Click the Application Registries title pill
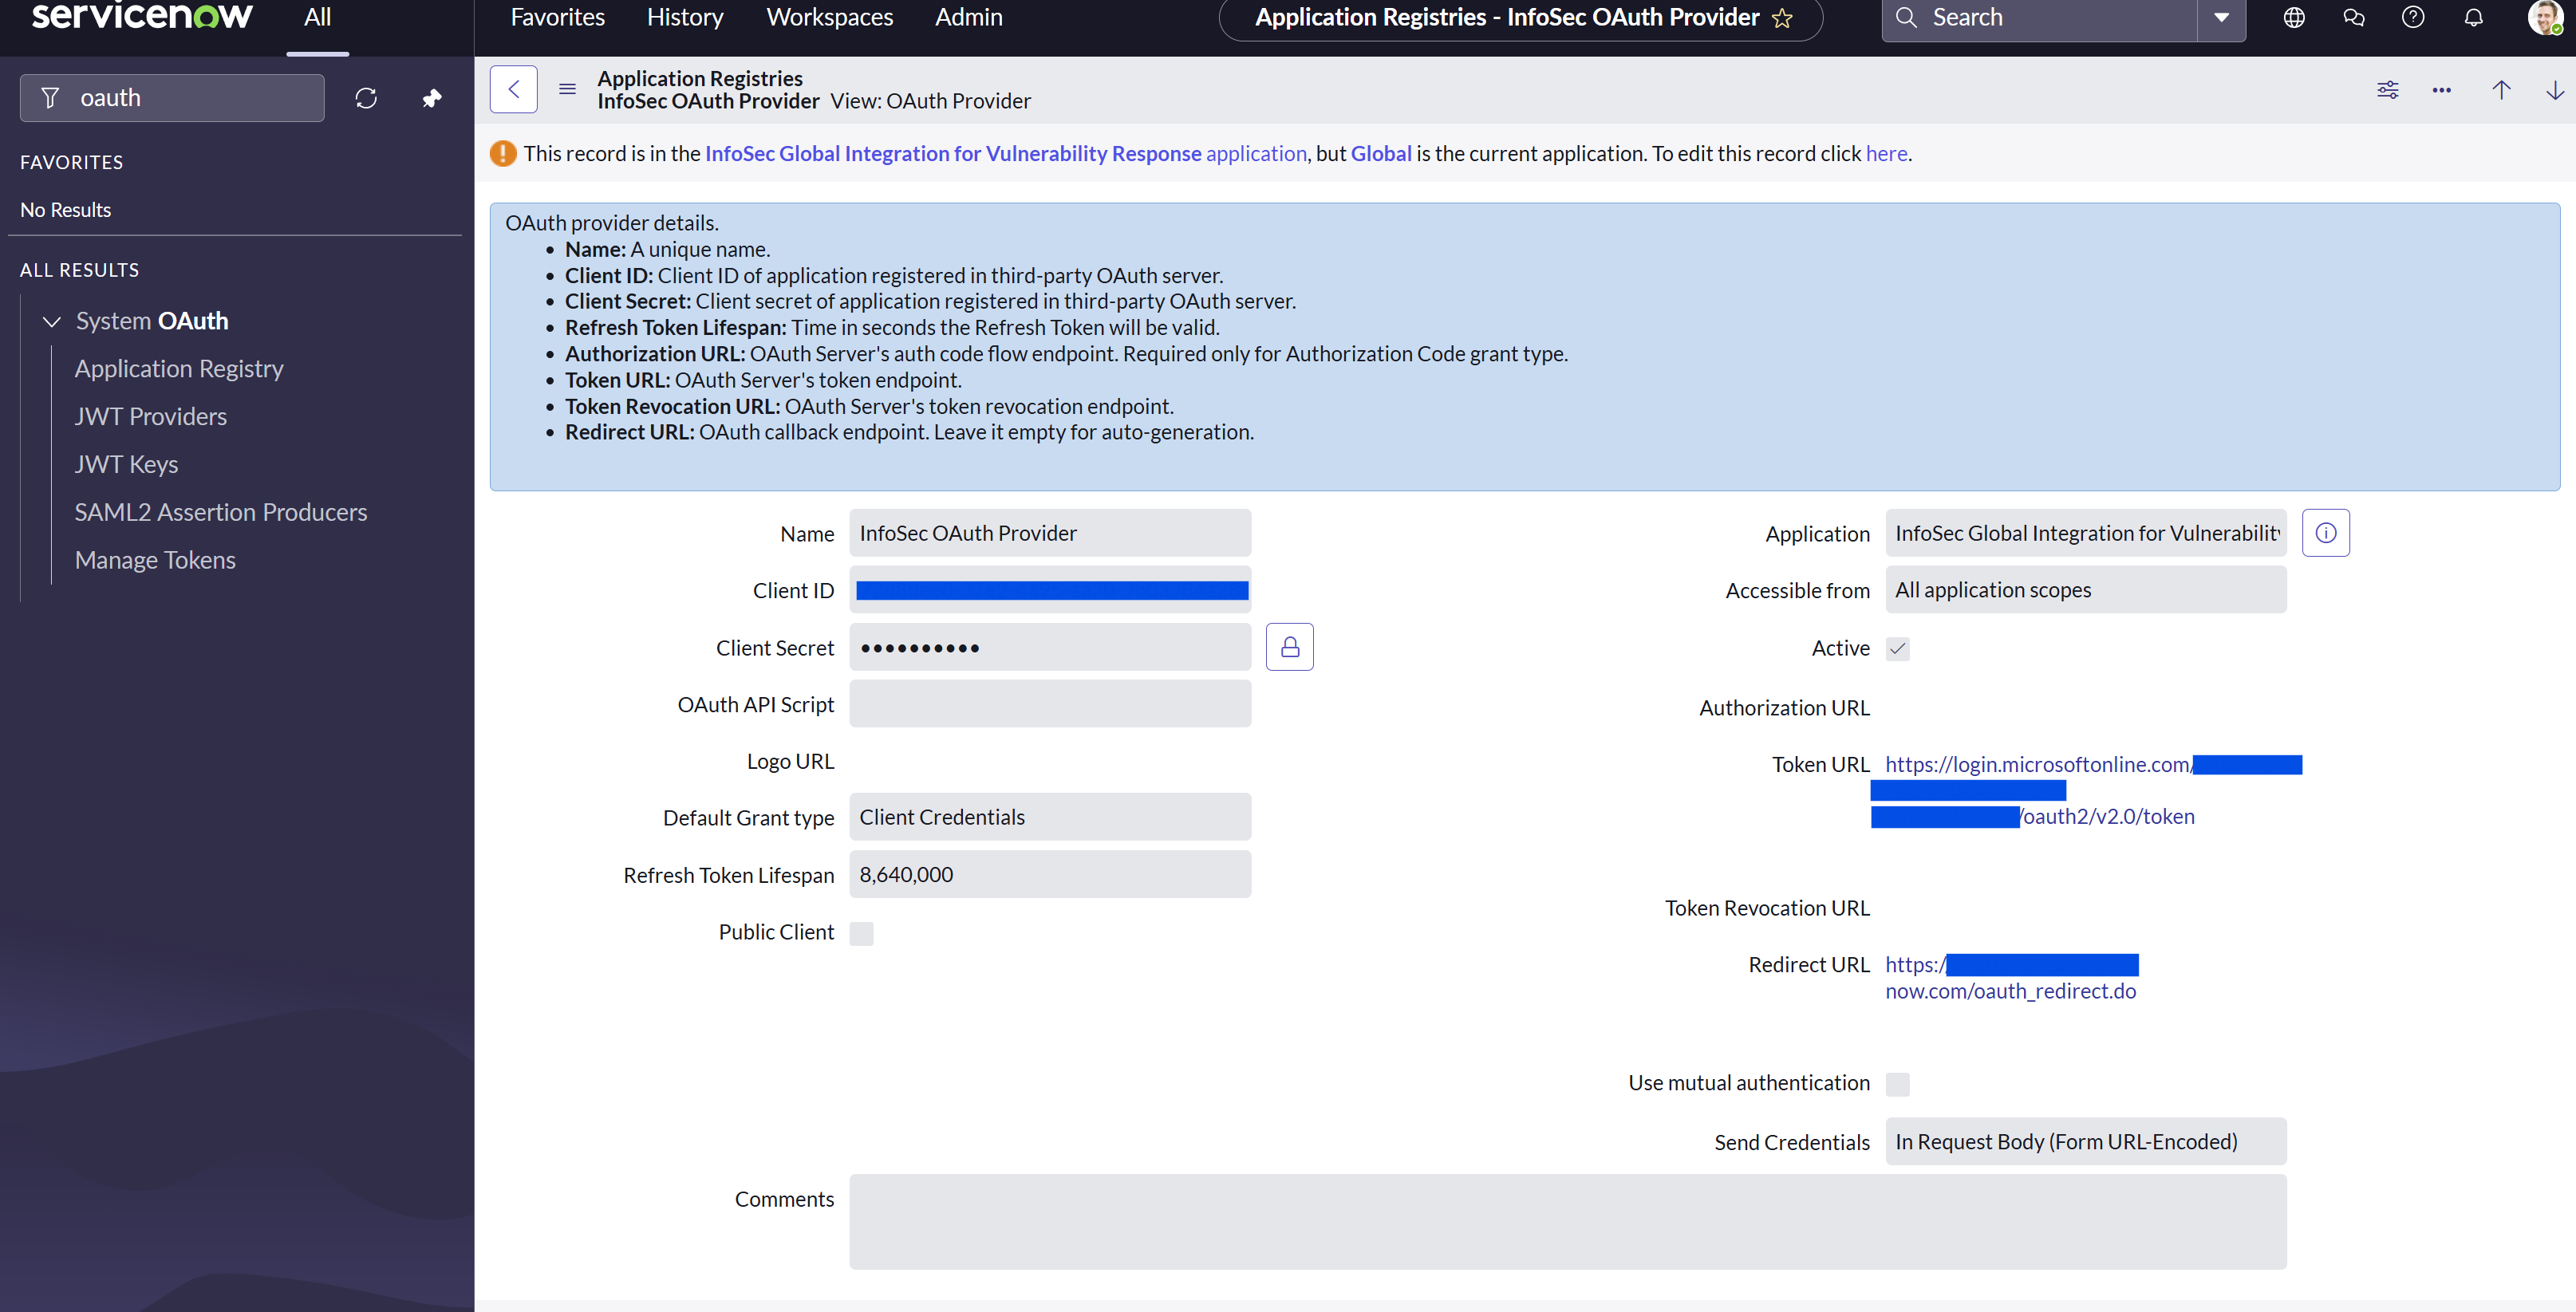 [1520, 18]
